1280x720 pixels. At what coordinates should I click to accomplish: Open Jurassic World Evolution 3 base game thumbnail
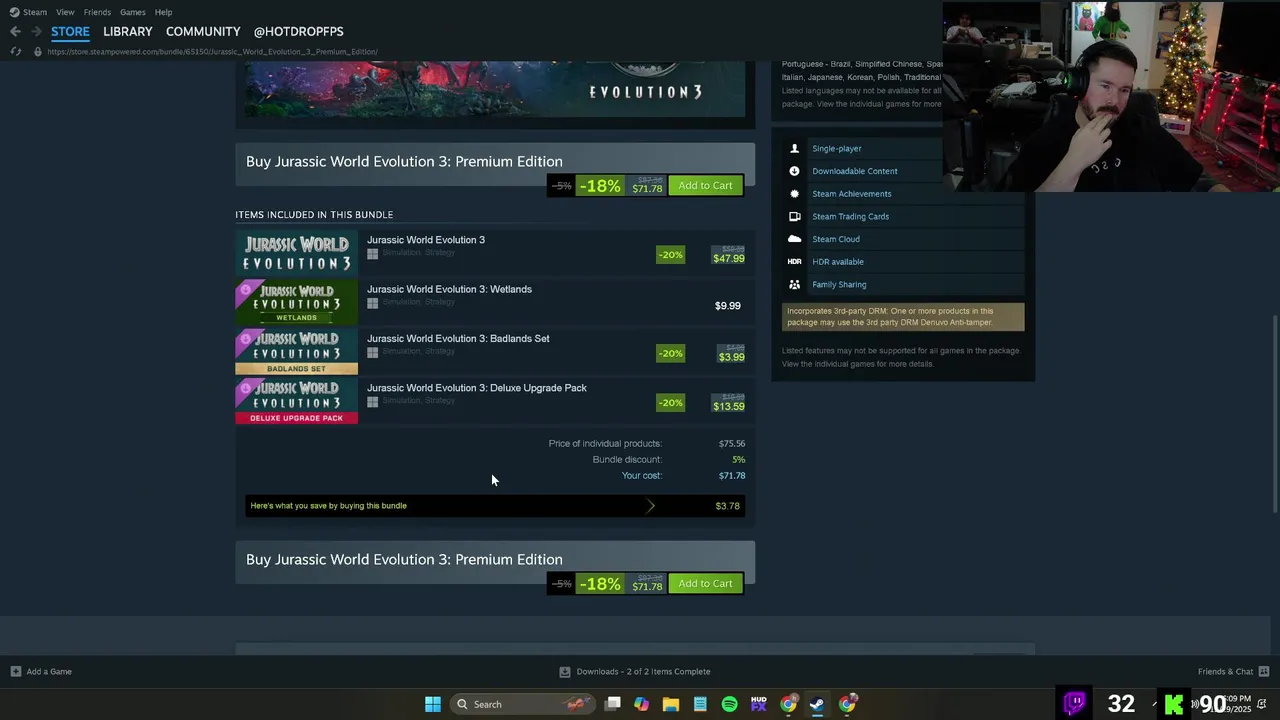[296, 253]
